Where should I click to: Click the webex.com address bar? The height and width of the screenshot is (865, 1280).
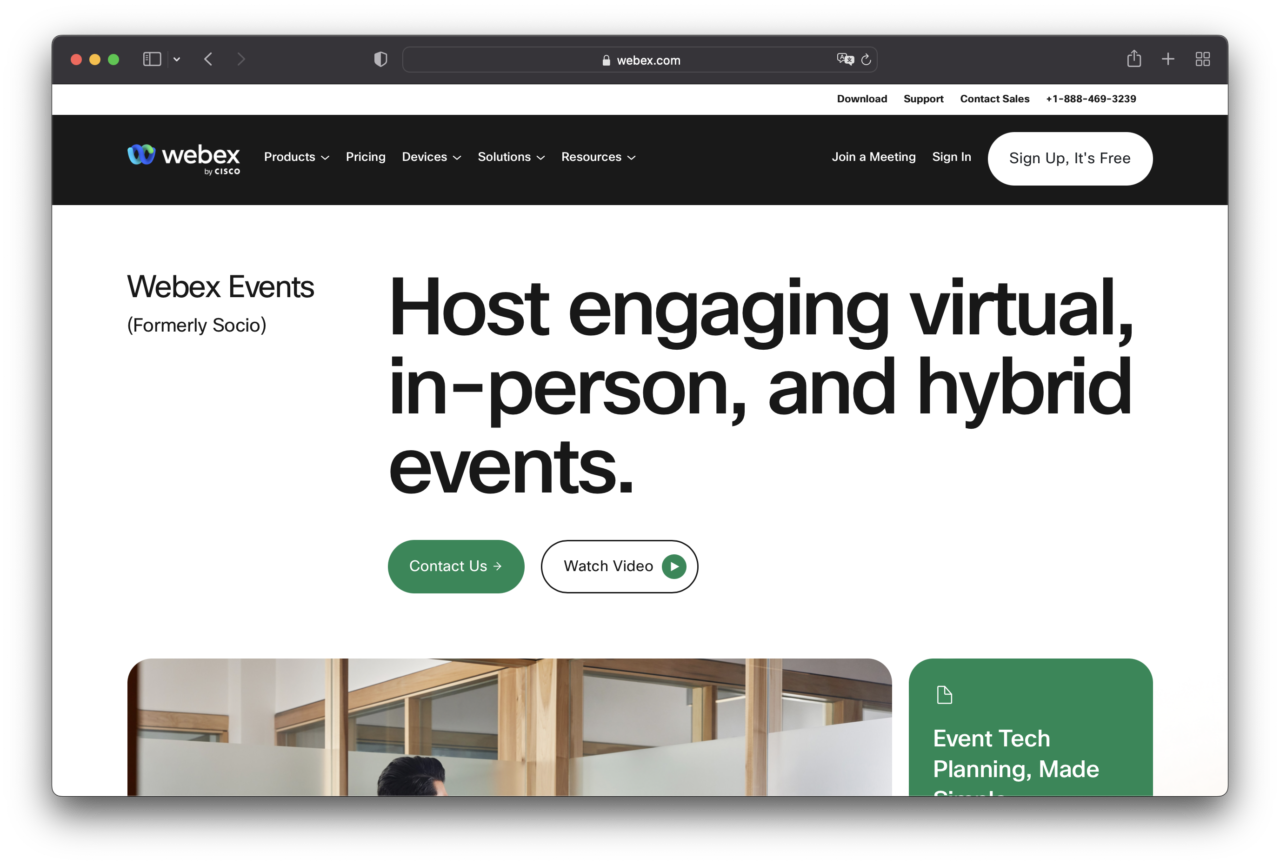(640, 59)
